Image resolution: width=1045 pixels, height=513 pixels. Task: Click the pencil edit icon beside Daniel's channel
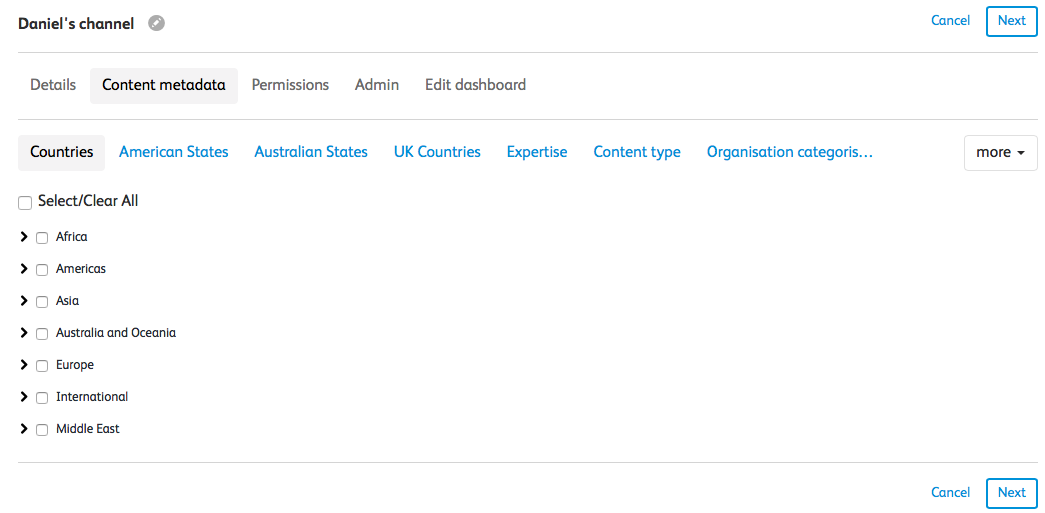[157, 23]
